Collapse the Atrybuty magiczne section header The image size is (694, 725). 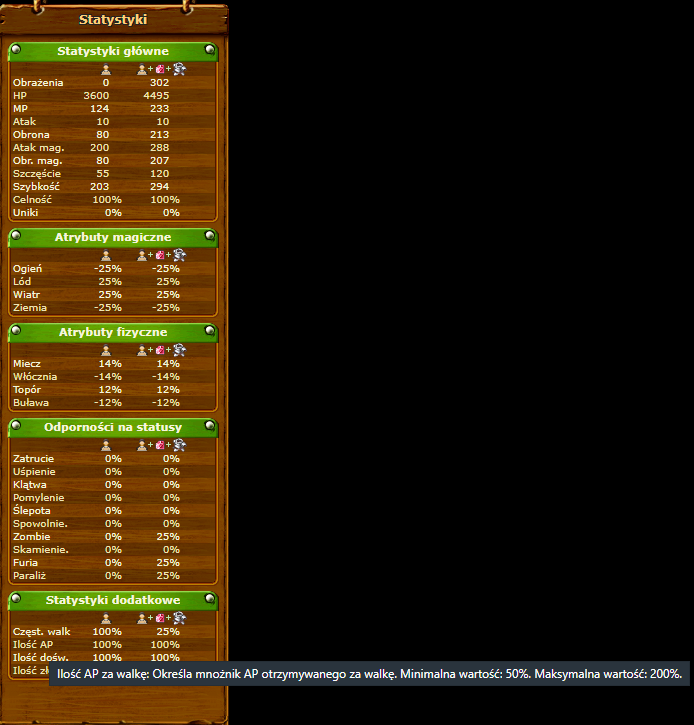tap(112, 237)
